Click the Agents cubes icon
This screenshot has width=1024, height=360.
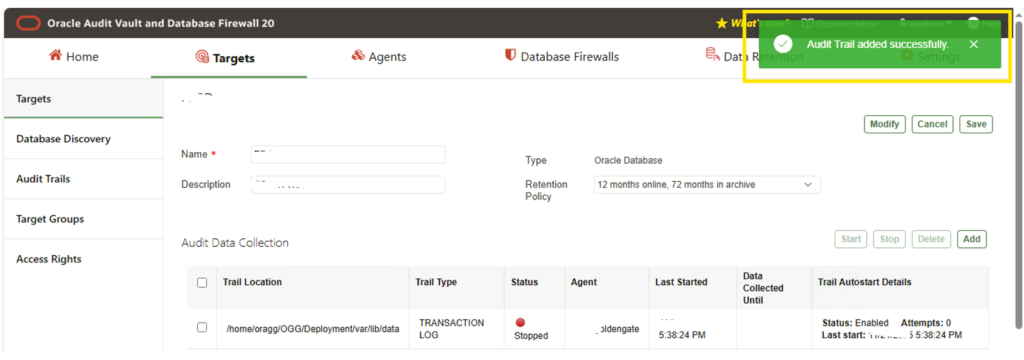click(x=358, y=56)
